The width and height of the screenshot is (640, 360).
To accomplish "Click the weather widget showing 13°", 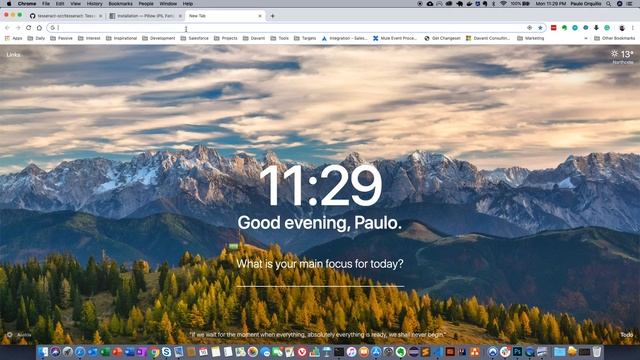I will (x=622, y=56).
